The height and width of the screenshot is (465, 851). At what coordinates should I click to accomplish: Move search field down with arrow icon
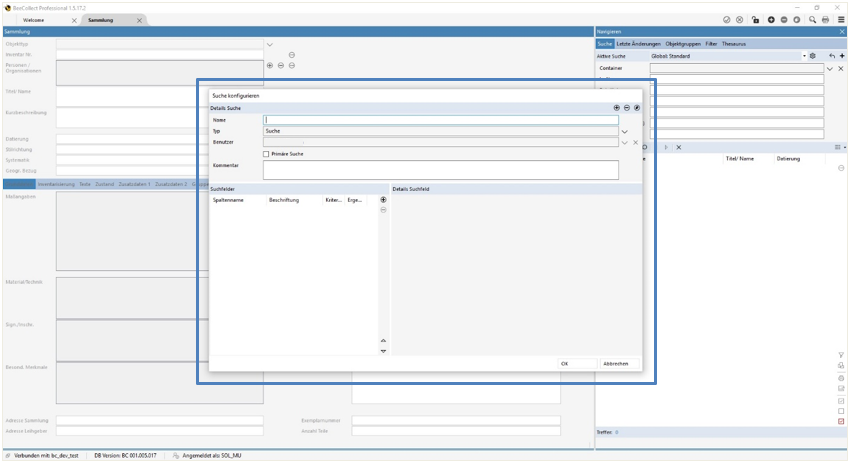pyautogui.click(x=383, y=351)
